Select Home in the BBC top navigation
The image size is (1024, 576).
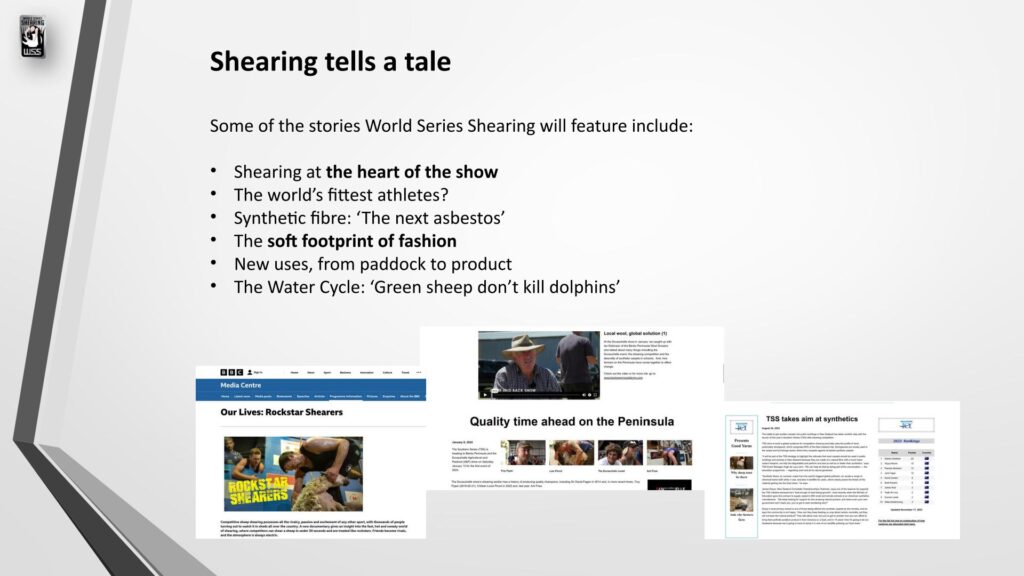[x=295, y=371]
